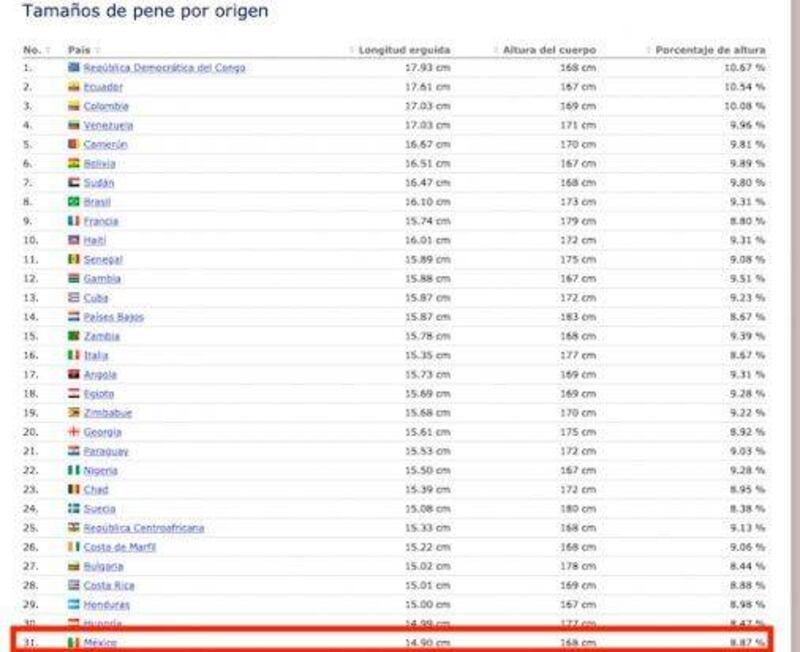800x652 pixels.
Task: Click the Nigeria flag icon
Action: [x=73, y=470]
